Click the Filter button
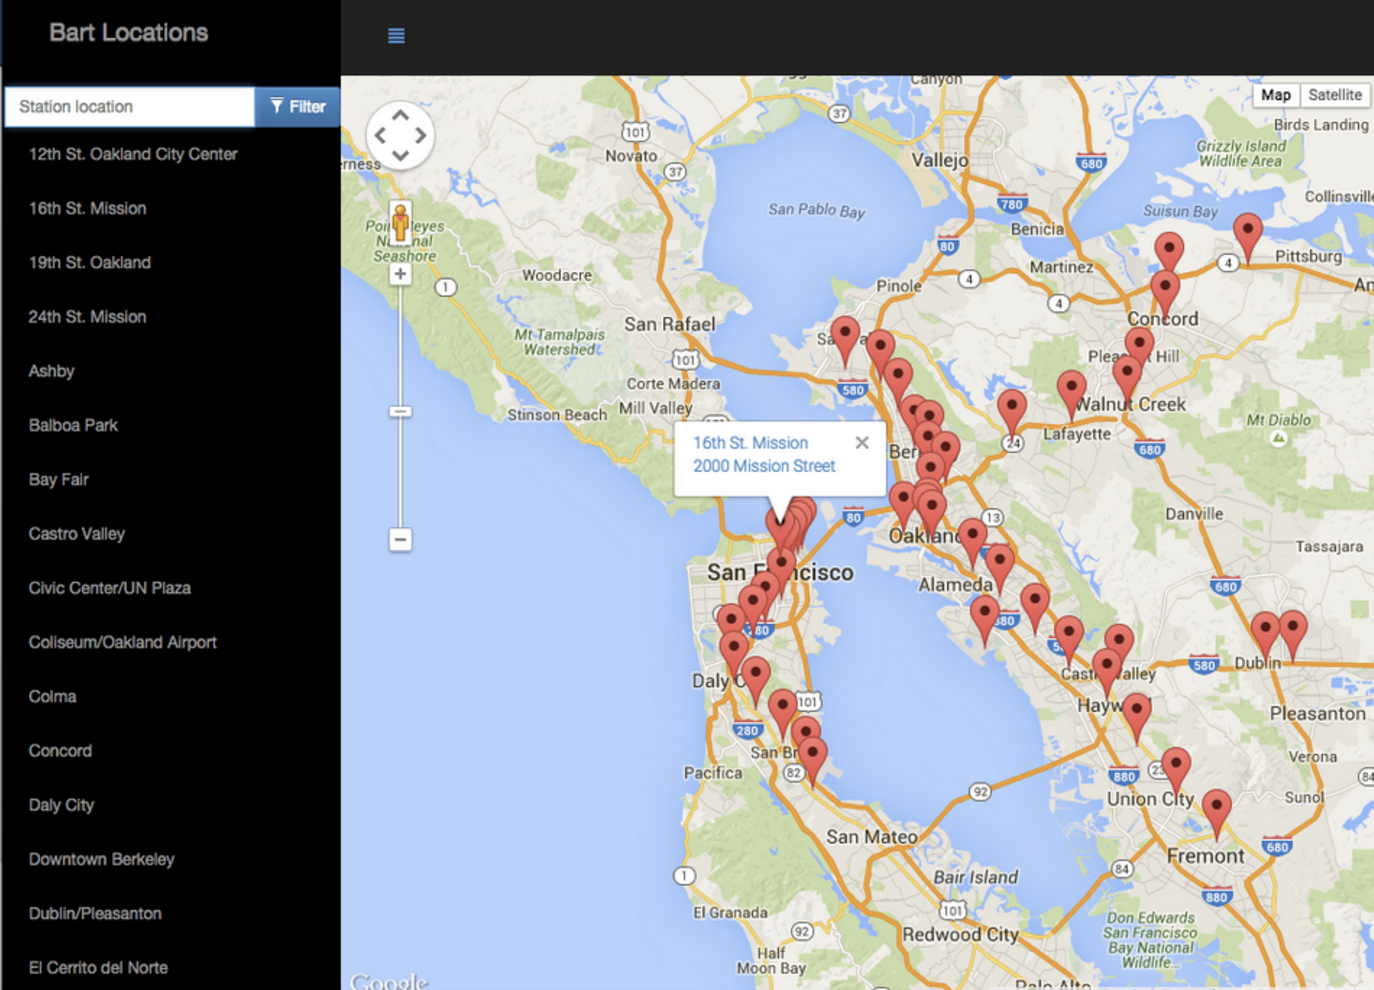This screenshot has width=1374, height=990. [x=298, y=107]
